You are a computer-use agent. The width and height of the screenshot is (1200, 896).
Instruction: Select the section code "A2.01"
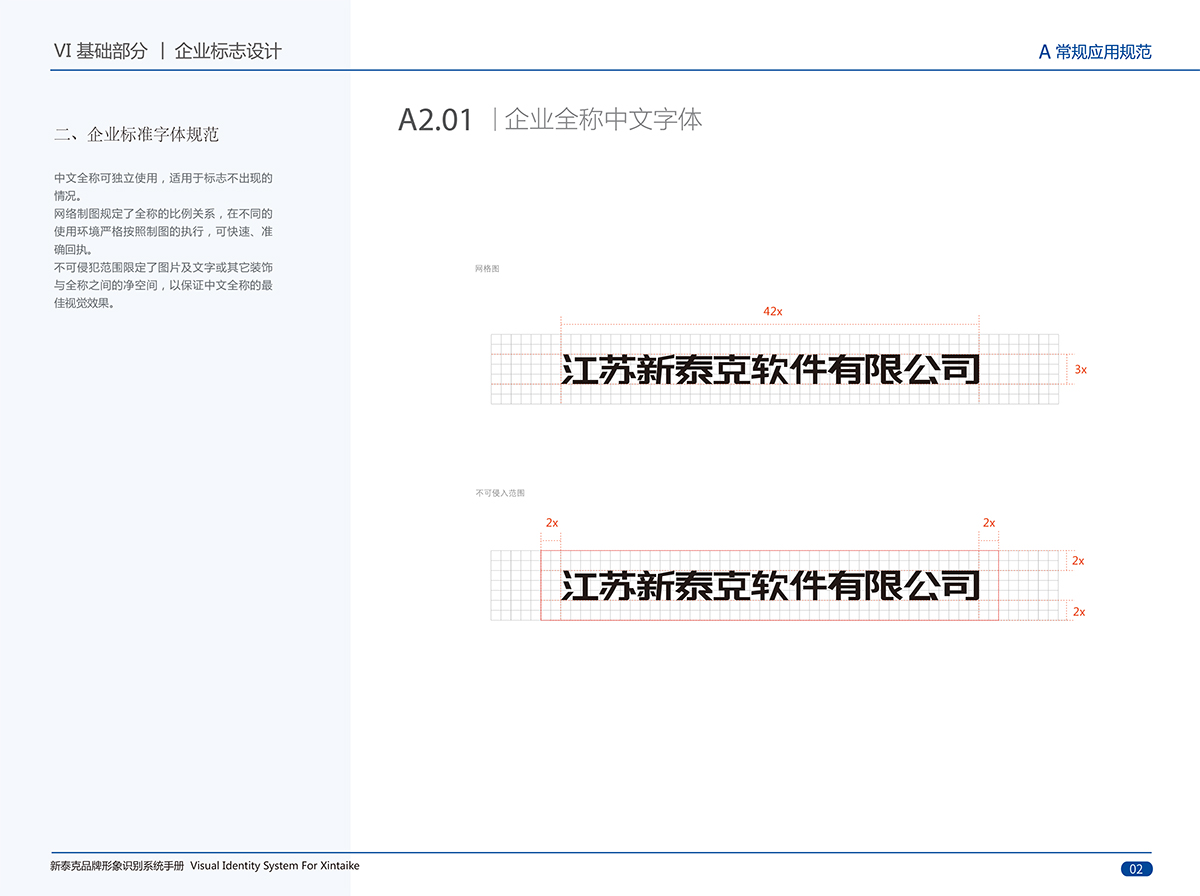coord(435,120)
